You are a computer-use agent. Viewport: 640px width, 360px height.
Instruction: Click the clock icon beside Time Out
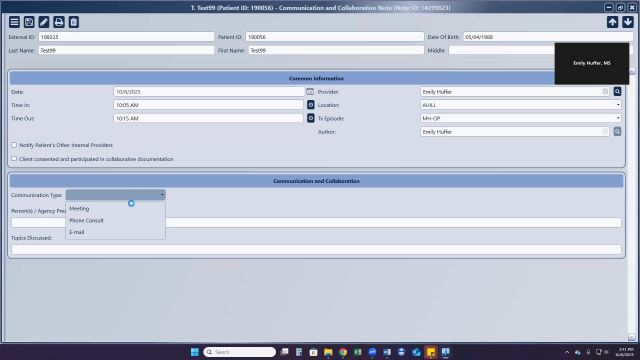click(x=311, y=118)
